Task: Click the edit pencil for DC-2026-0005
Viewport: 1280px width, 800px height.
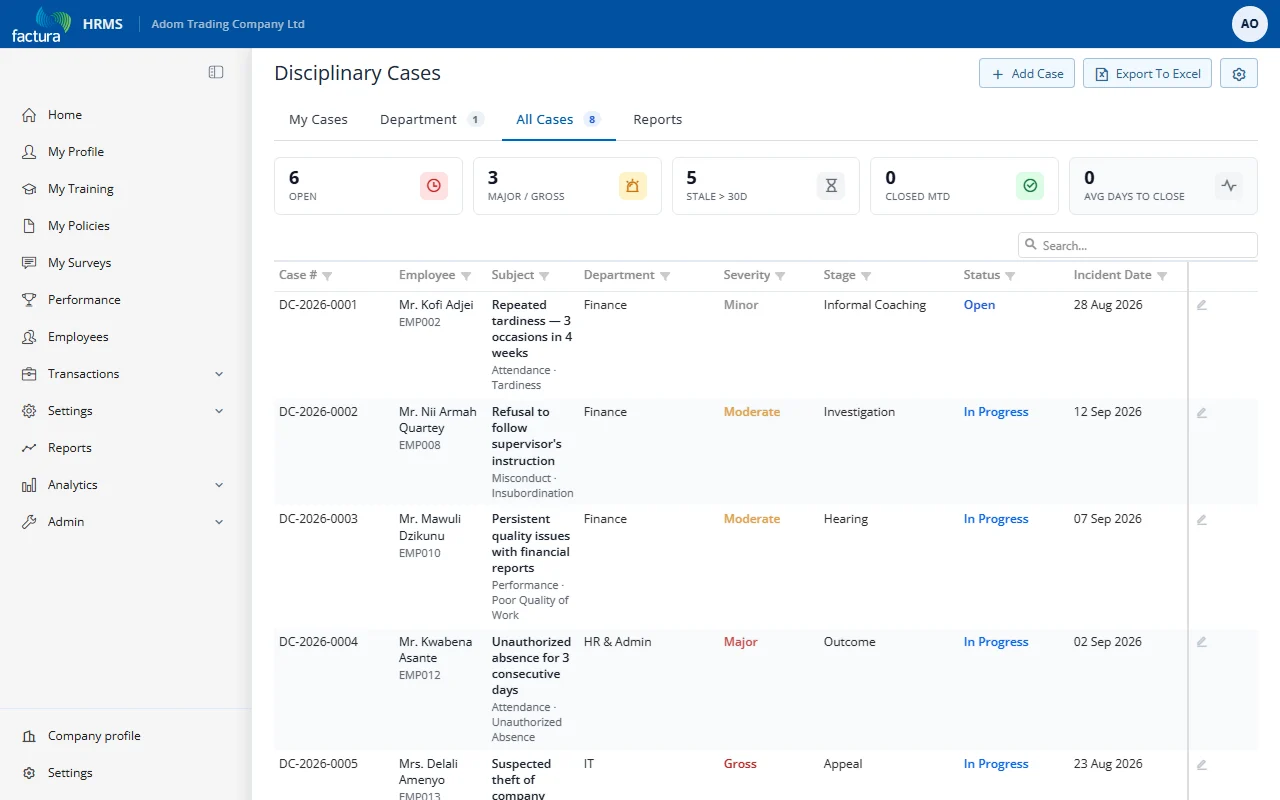Action: point(1202,764)
